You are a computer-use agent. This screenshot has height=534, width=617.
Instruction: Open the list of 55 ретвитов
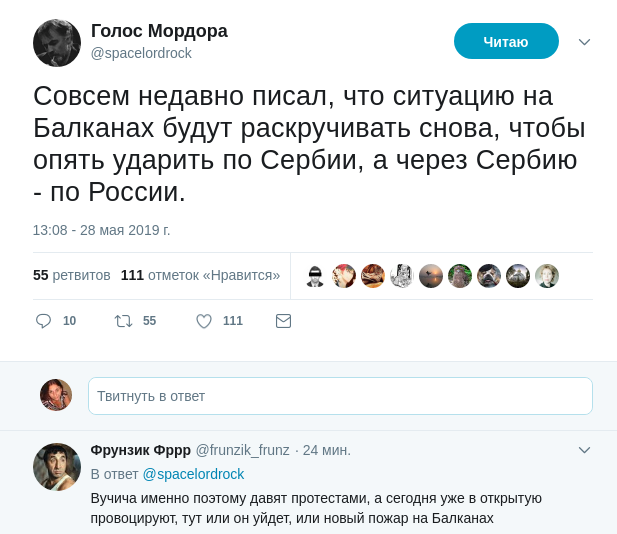(72, 275)
